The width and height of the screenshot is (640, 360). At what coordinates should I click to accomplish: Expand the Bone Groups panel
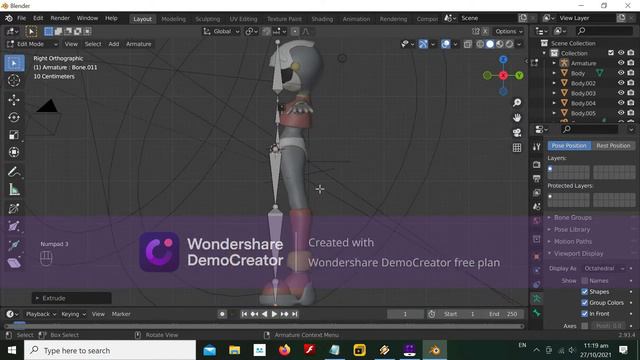coord(573,218)
